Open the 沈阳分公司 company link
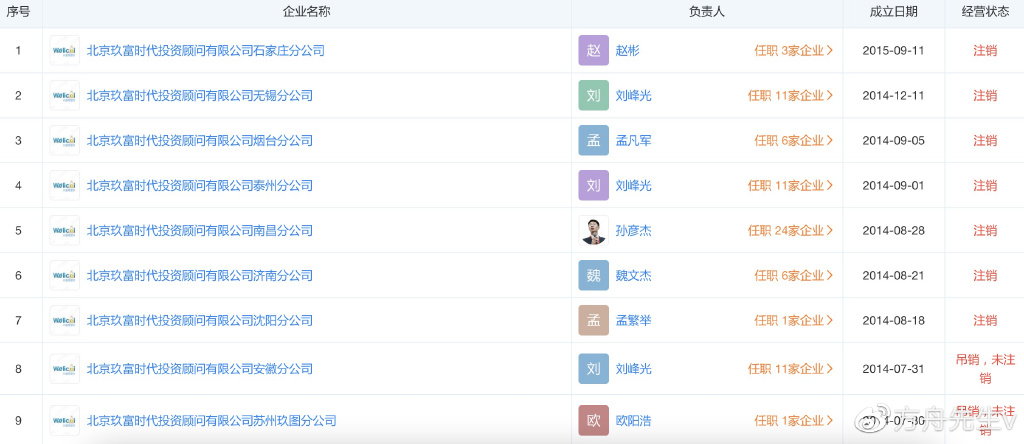Screen dimensions: 1024x444 point(200,321)
